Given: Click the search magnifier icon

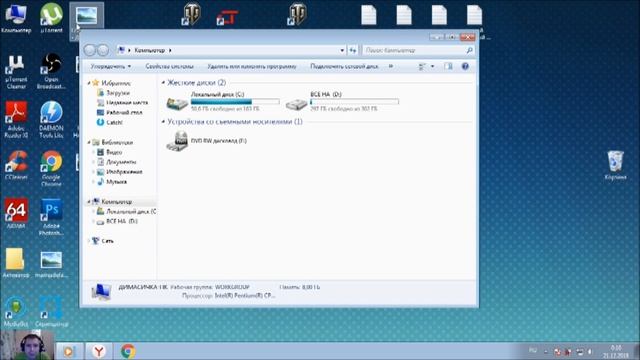Looking at the screenshot, I should coord(469,50).
